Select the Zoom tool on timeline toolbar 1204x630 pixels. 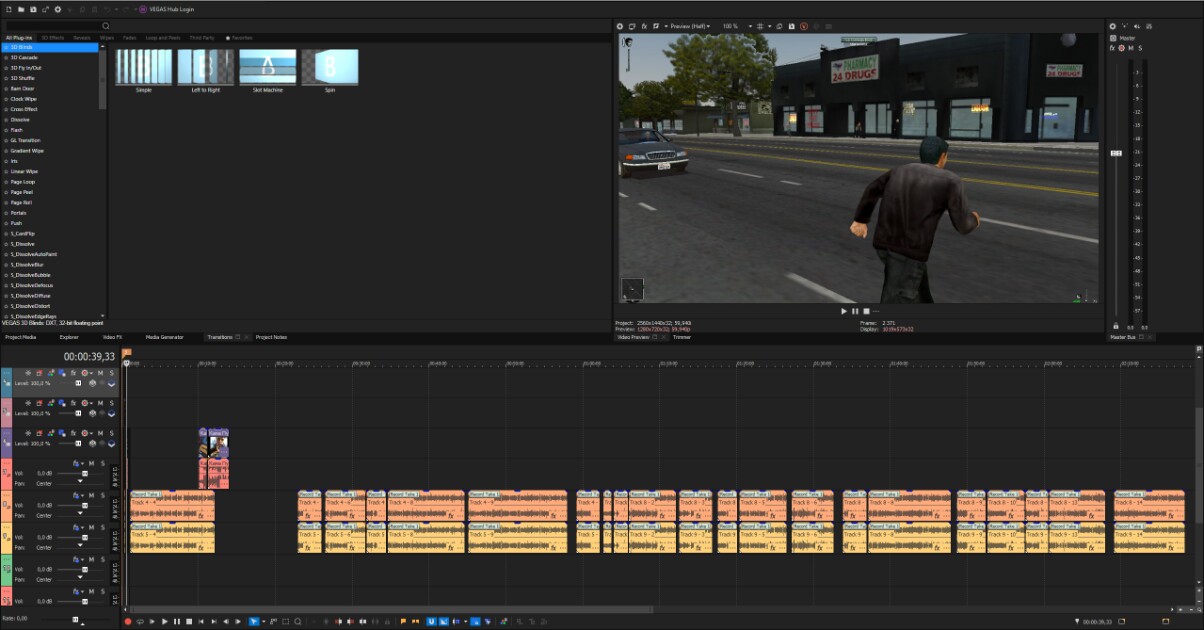click(298, 621)
